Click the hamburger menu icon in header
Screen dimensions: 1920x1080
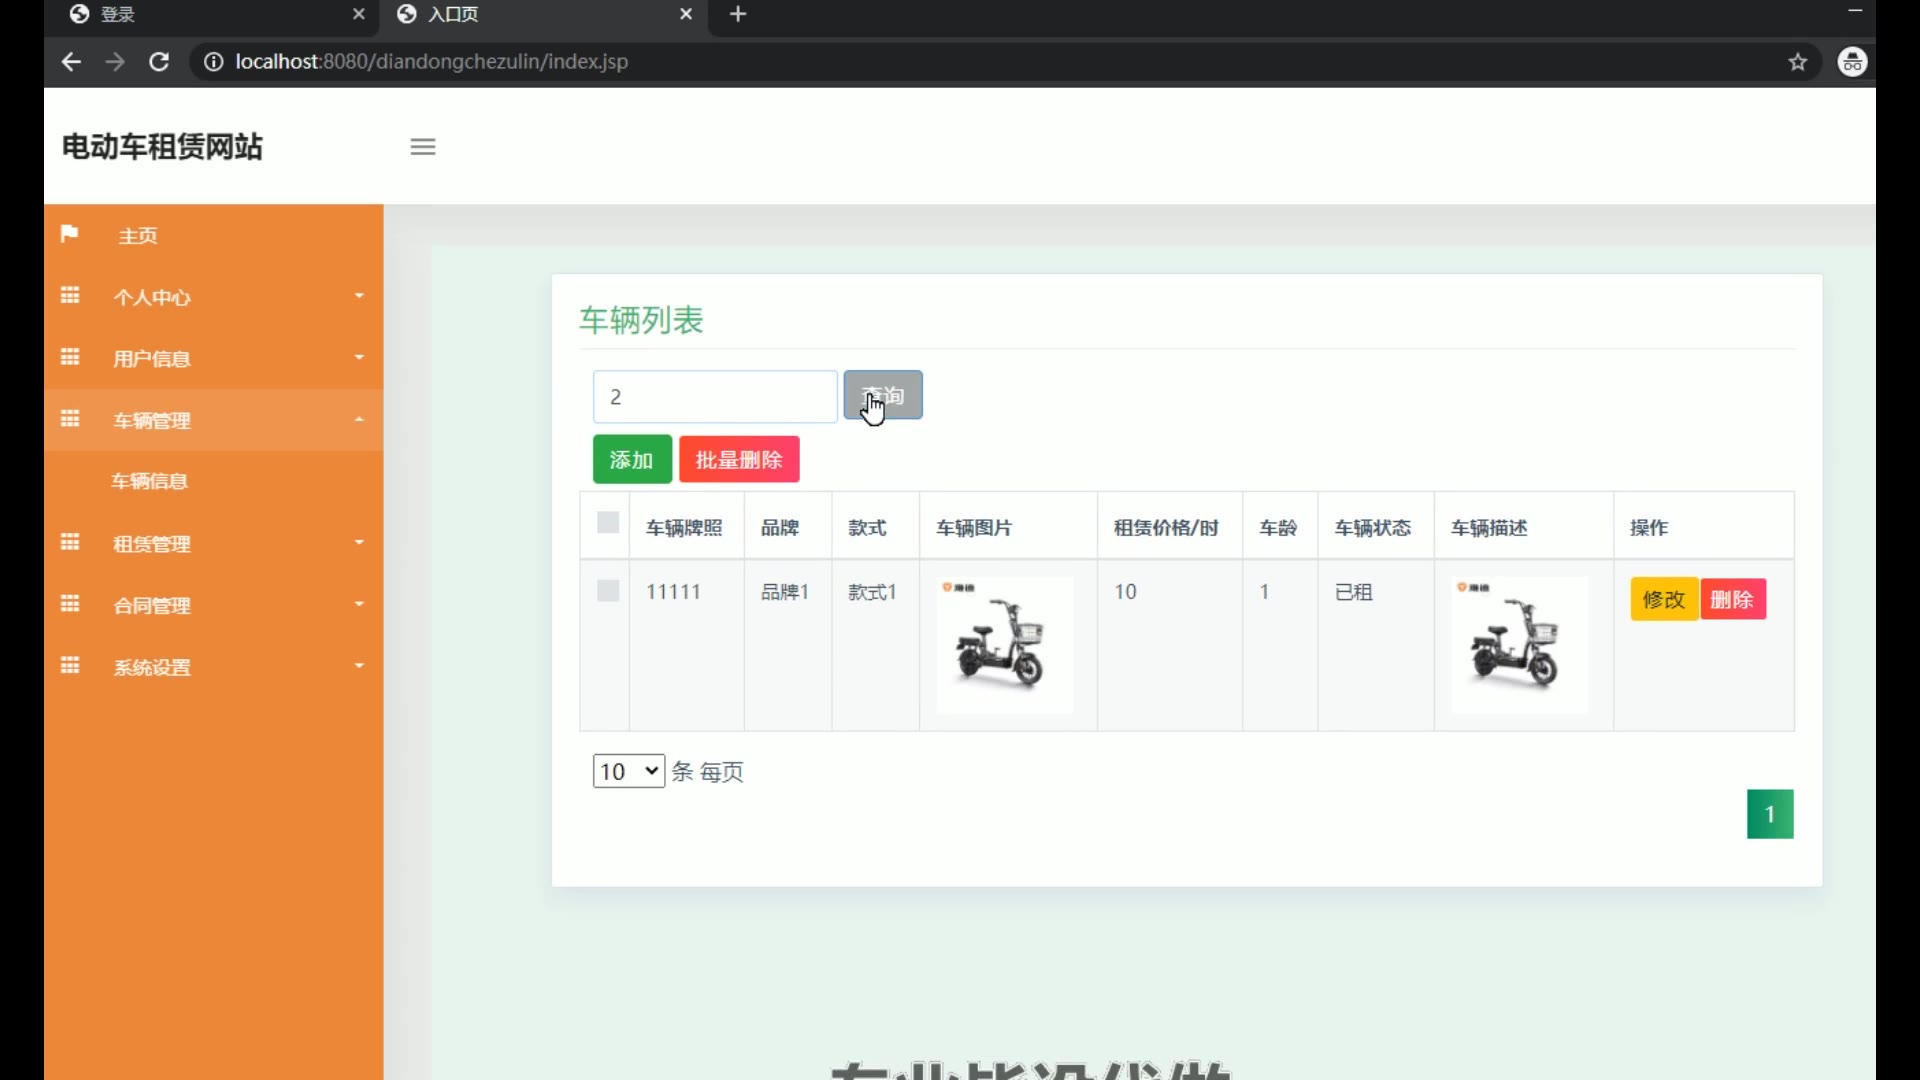click(x=423, y=147)
